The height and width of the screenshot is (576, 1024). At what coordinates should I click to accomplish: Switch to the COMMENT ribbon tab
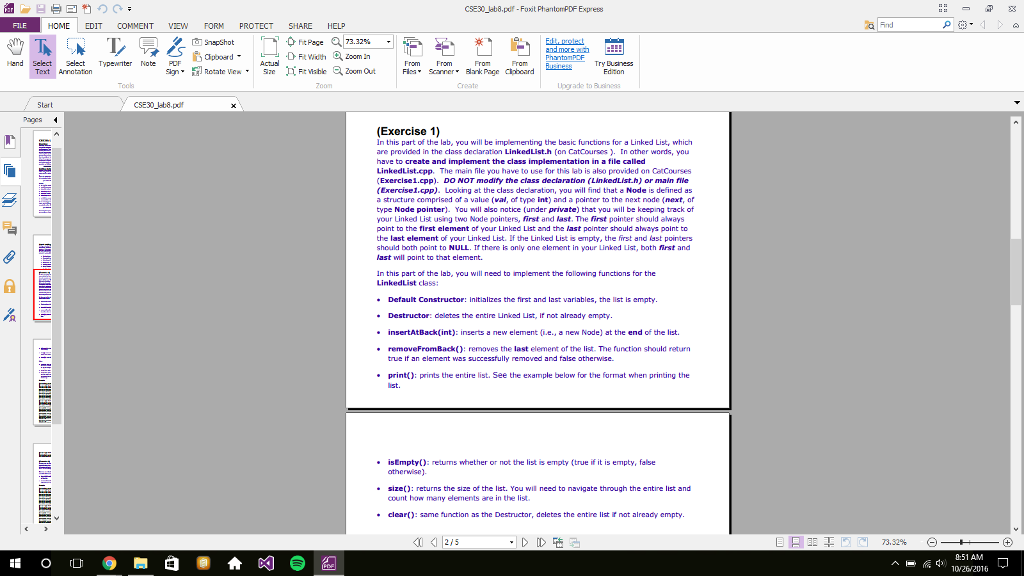[135, 26]
